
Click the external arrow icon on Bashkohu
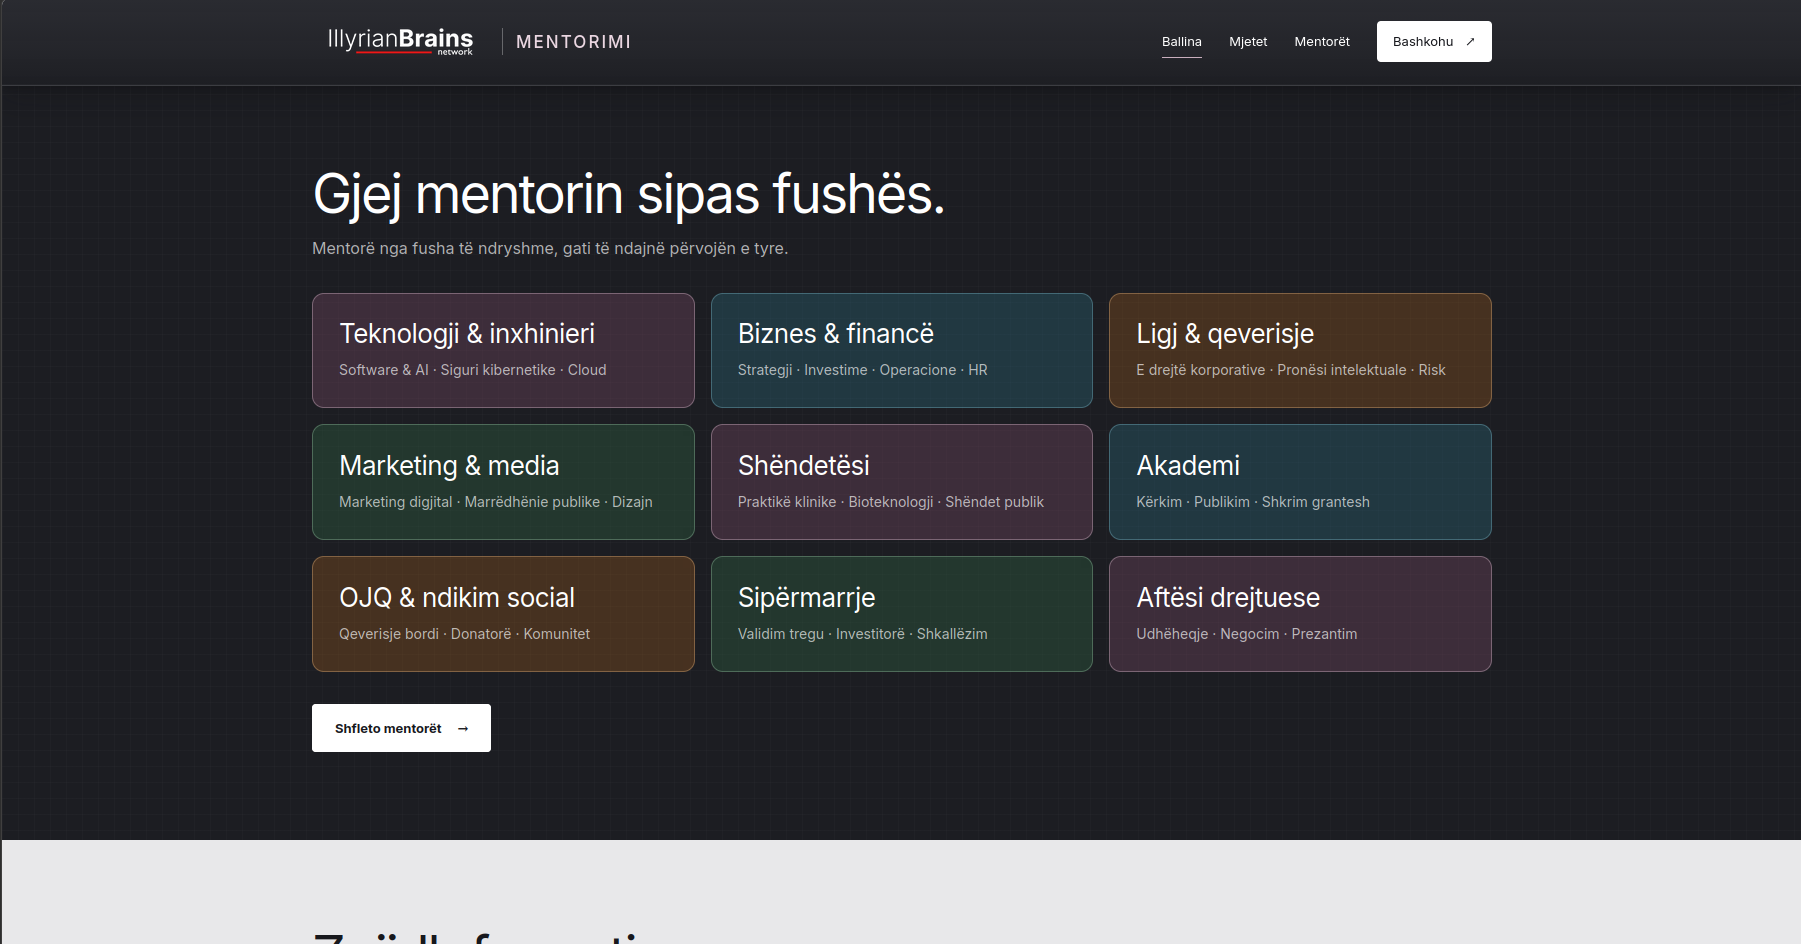(1470, 42)
